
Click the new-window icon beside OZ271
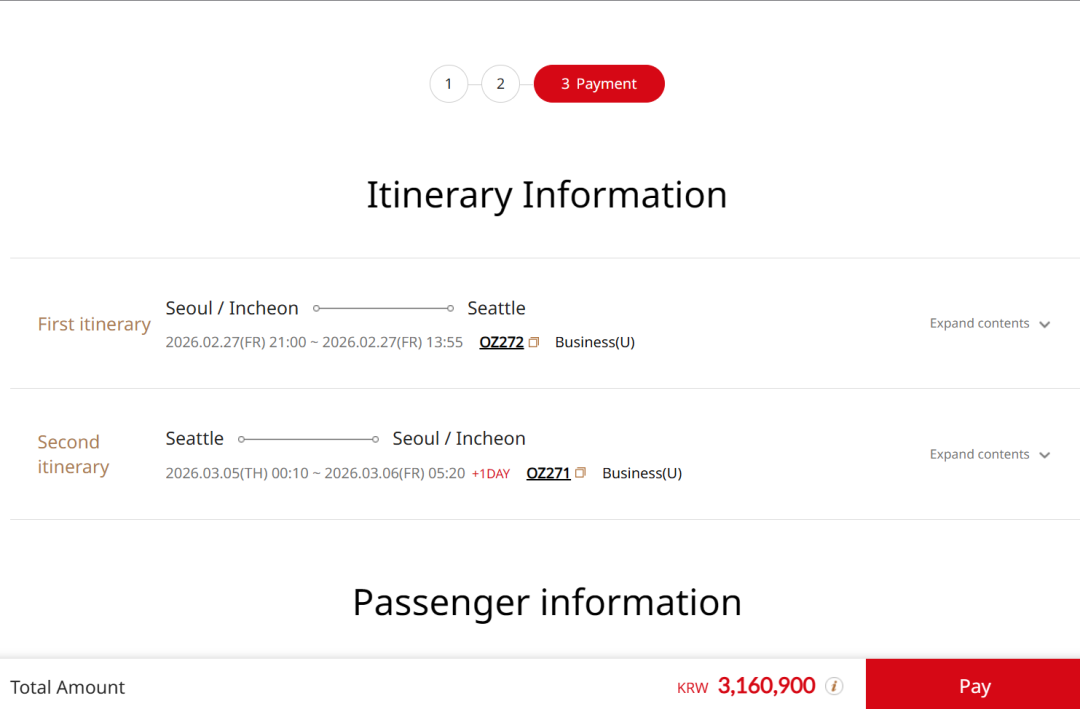(581, 473)
